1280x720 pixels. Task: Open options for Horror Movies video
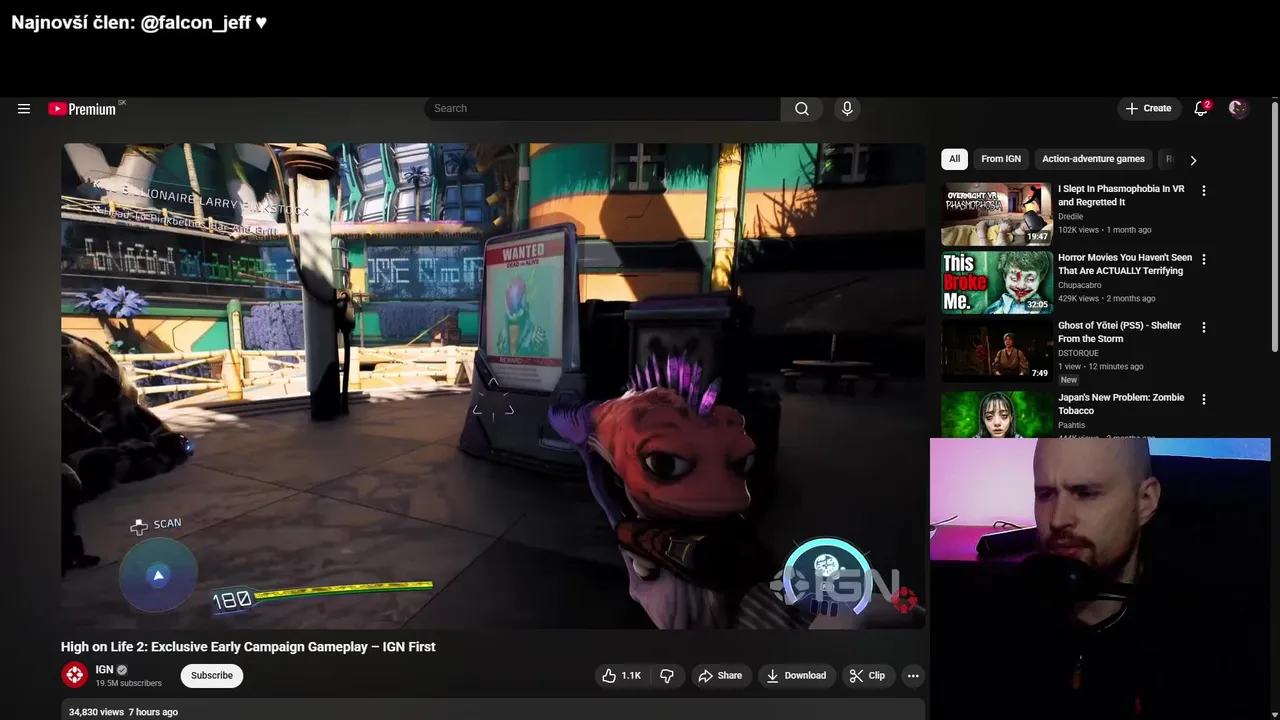click(x=1204, y=259)
